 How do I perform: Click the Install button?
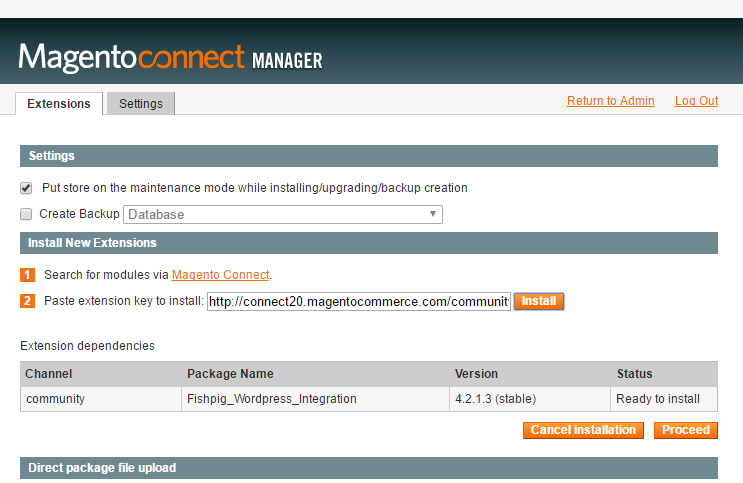coord(539,301)
